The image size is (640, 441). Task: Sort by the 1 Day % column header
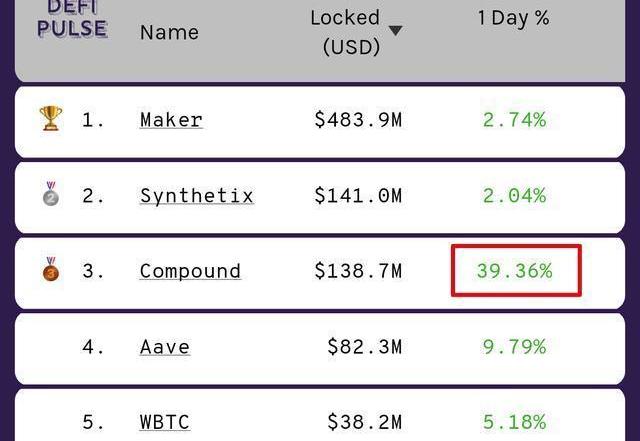513,18
